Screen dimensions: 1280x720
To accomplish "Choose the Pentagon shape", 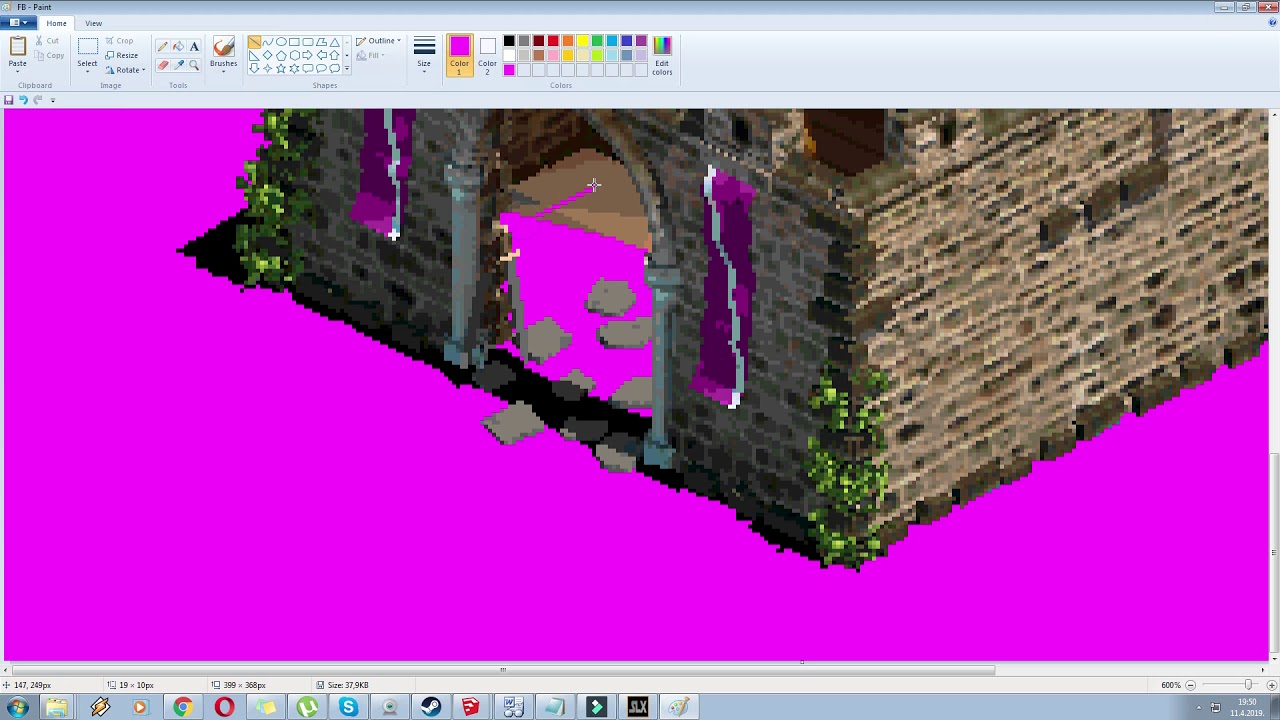I will (281, 55).
